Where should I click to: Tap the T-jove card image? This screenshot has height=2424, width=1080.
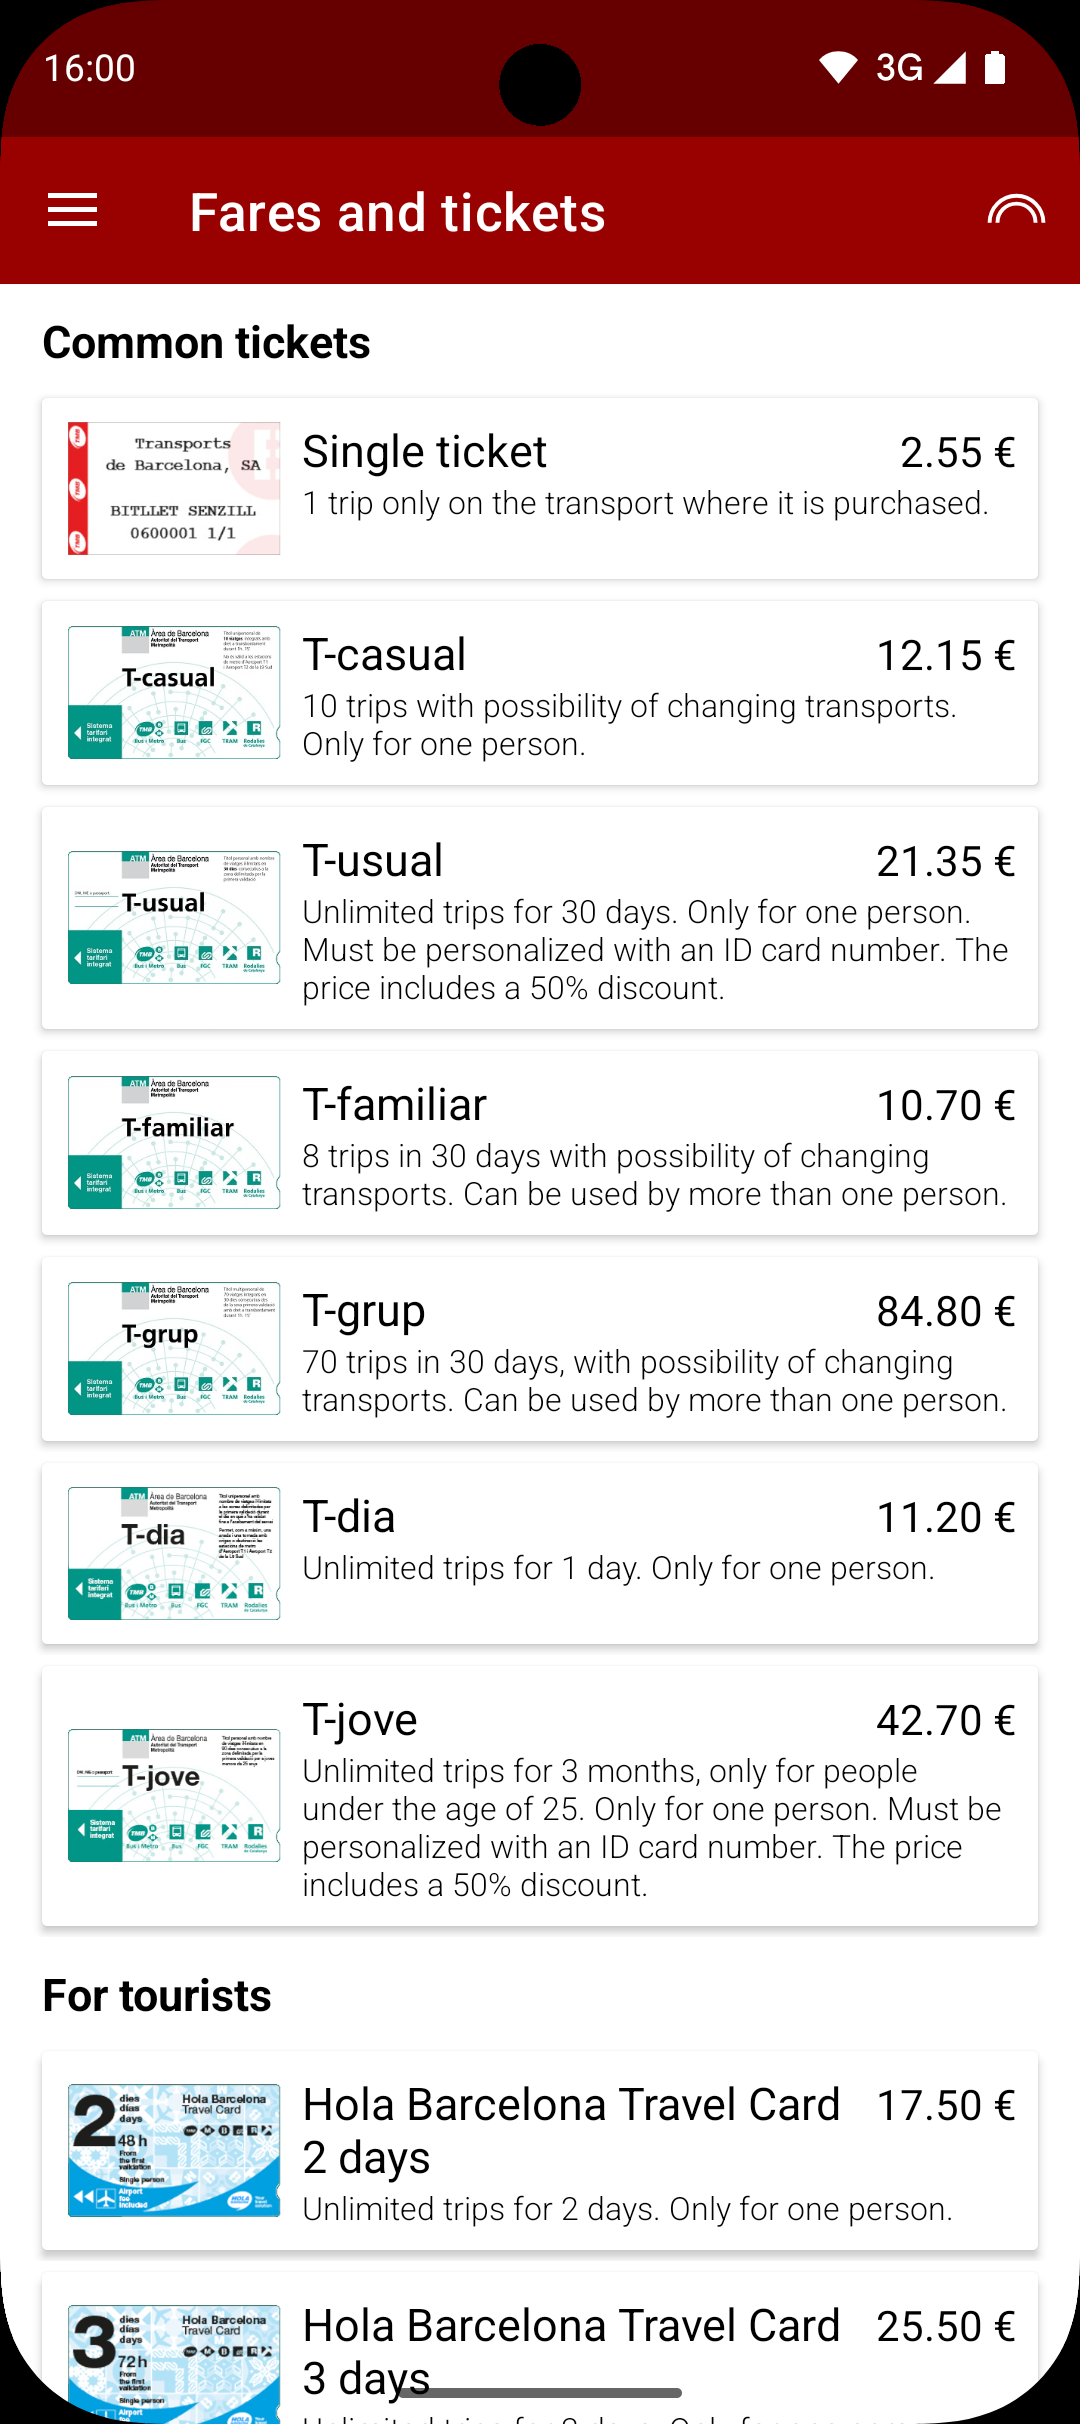point(174,1795)
